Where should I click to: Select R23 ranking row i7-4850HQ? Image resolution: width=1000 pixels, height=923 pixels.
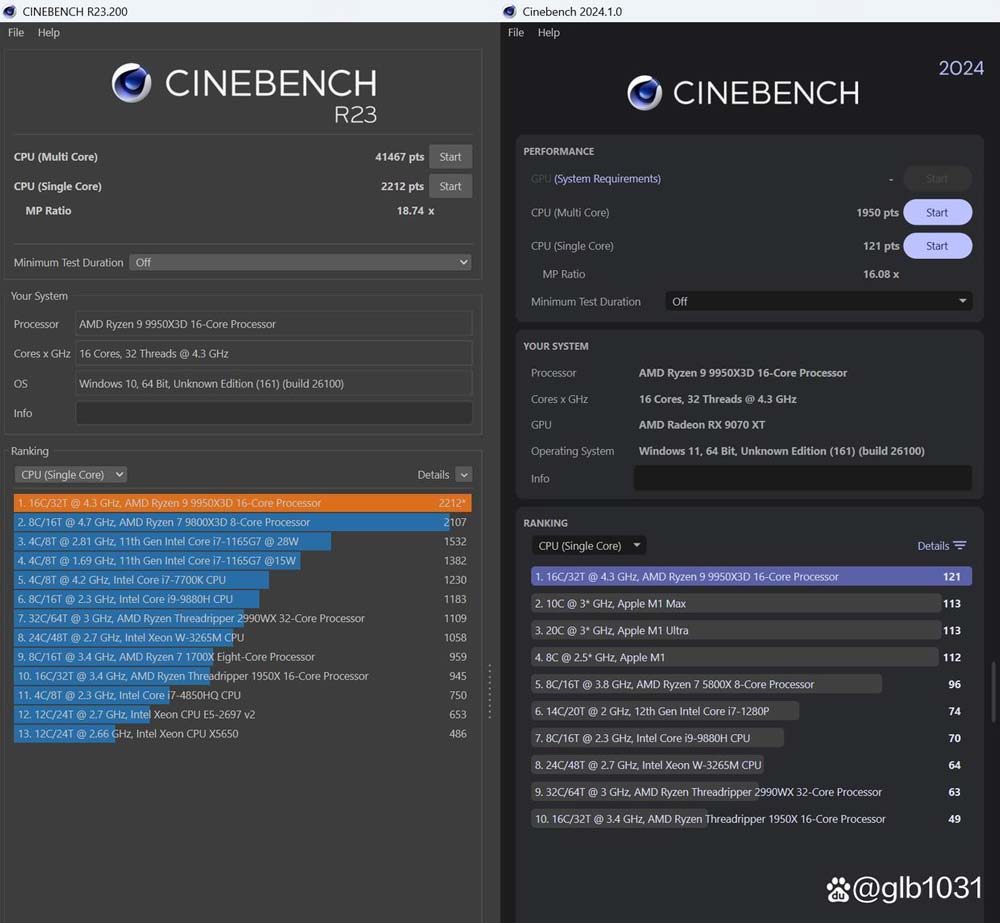(x=242, y=695)
